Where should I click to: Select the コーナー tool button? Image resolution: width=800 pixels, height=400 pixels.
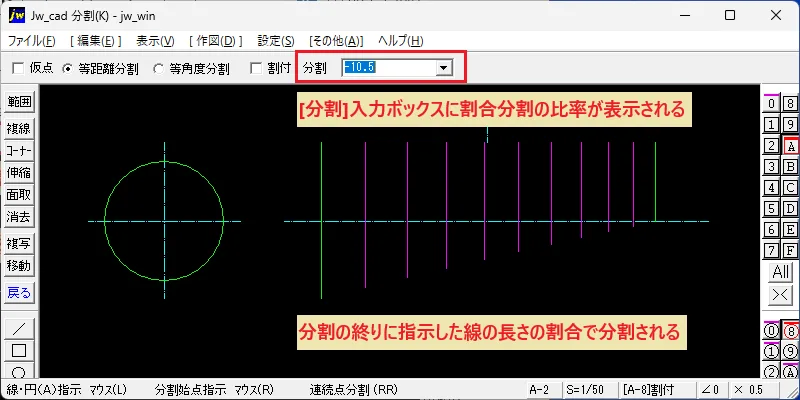(x=19, y=151)
